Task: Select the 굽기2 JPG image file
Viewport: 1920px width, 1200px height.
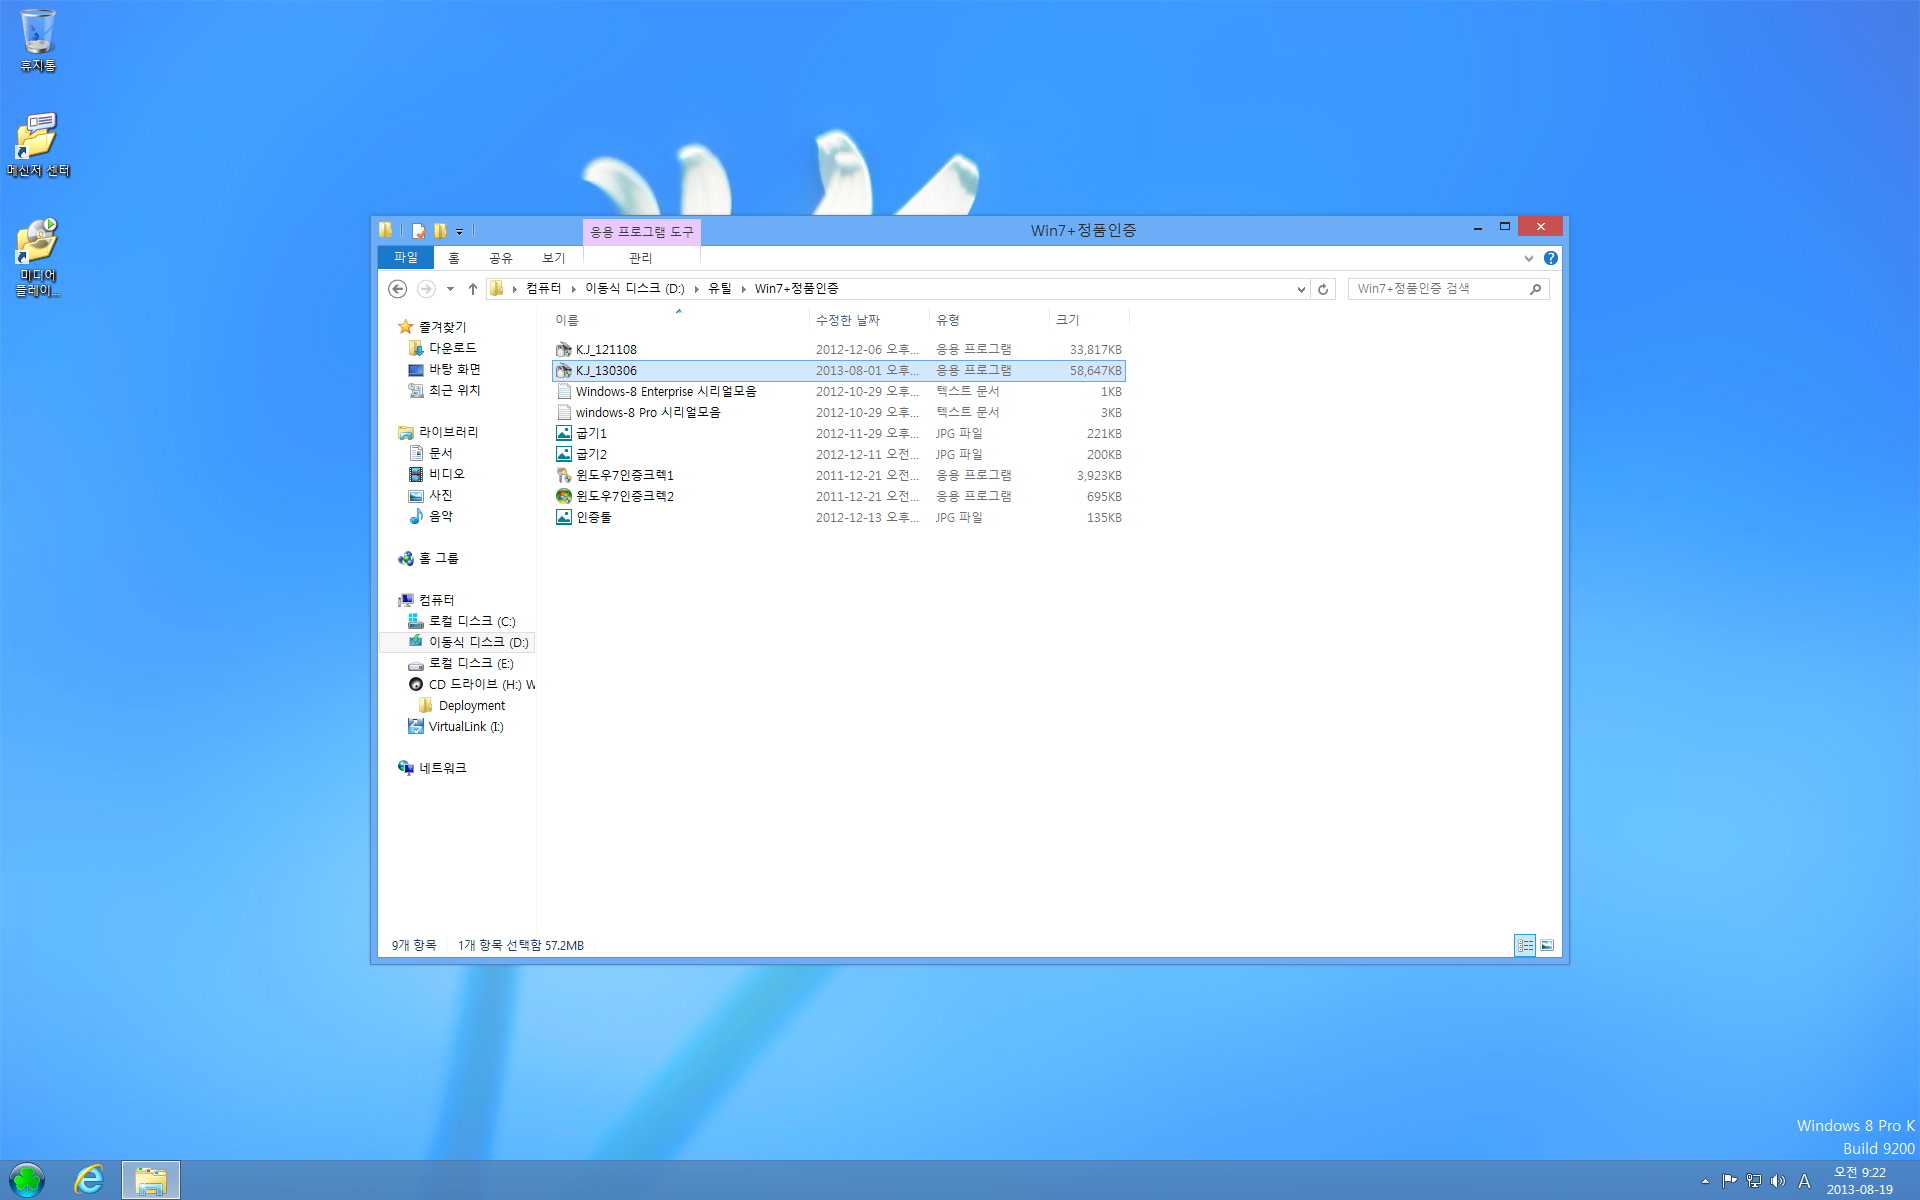Action: (x=838, y=455)
